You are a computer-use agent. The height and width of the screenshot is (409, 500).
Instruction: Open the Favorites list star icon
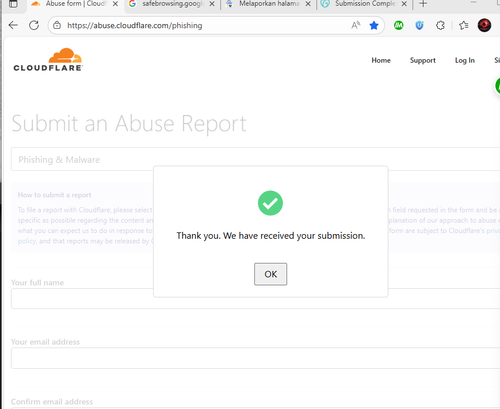click(x=463, y=25)
